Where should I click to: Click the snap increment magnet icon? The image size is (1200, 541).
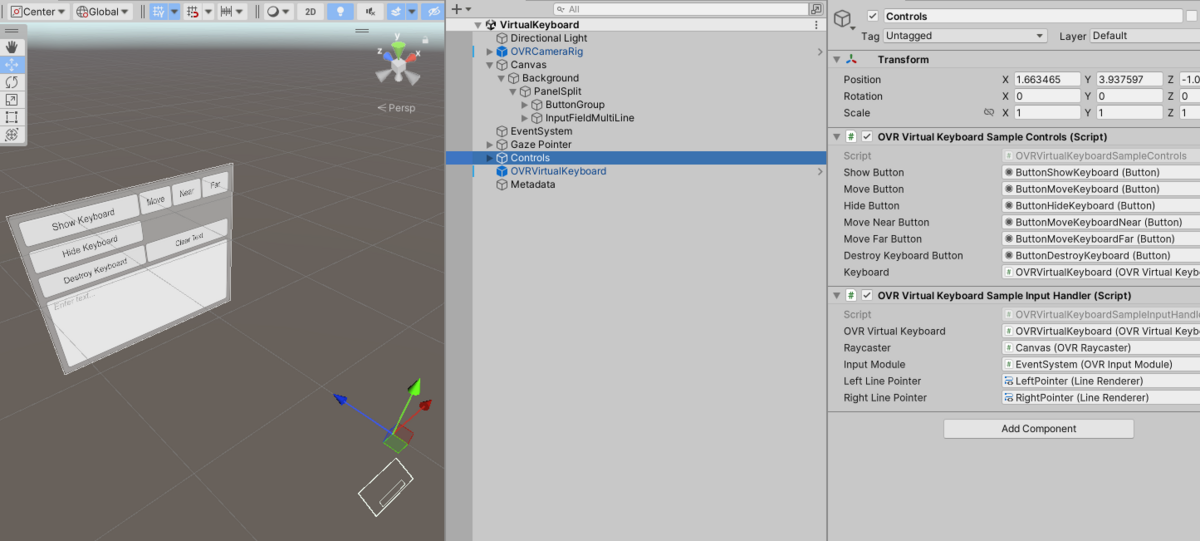[193, 12]
